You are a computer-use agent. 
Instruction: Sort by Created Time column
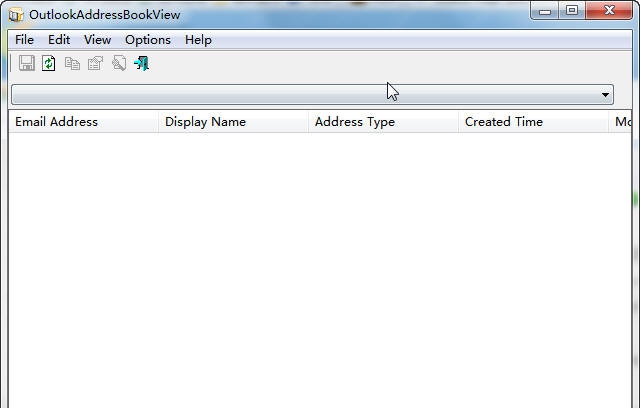(533, 122)
